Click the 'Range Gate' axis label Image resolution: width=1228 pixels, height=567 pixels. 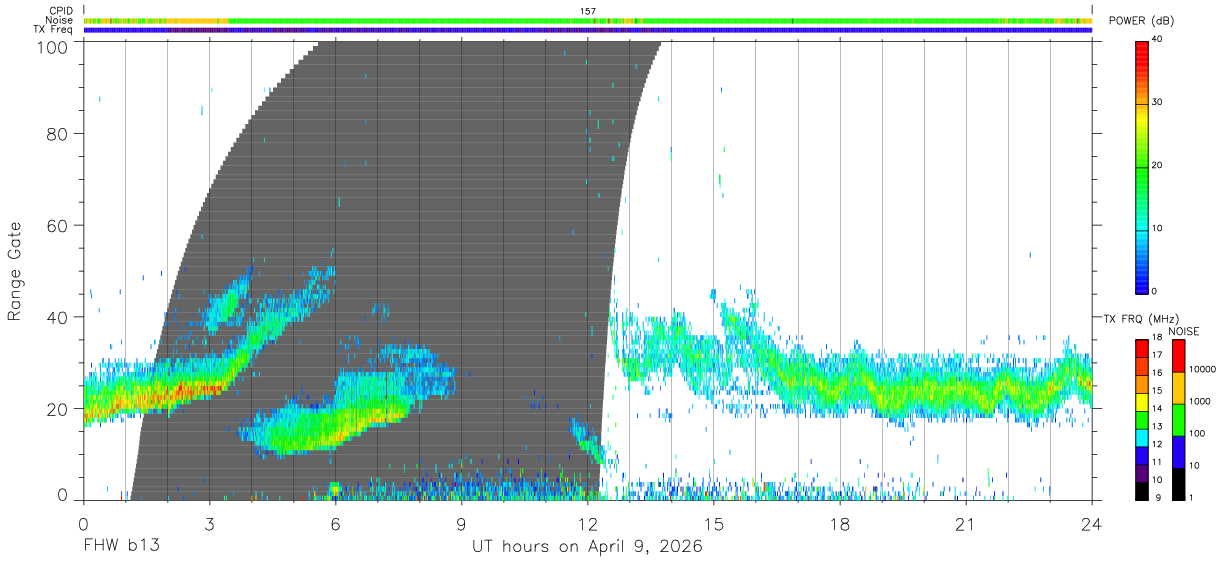pos(15,270)
